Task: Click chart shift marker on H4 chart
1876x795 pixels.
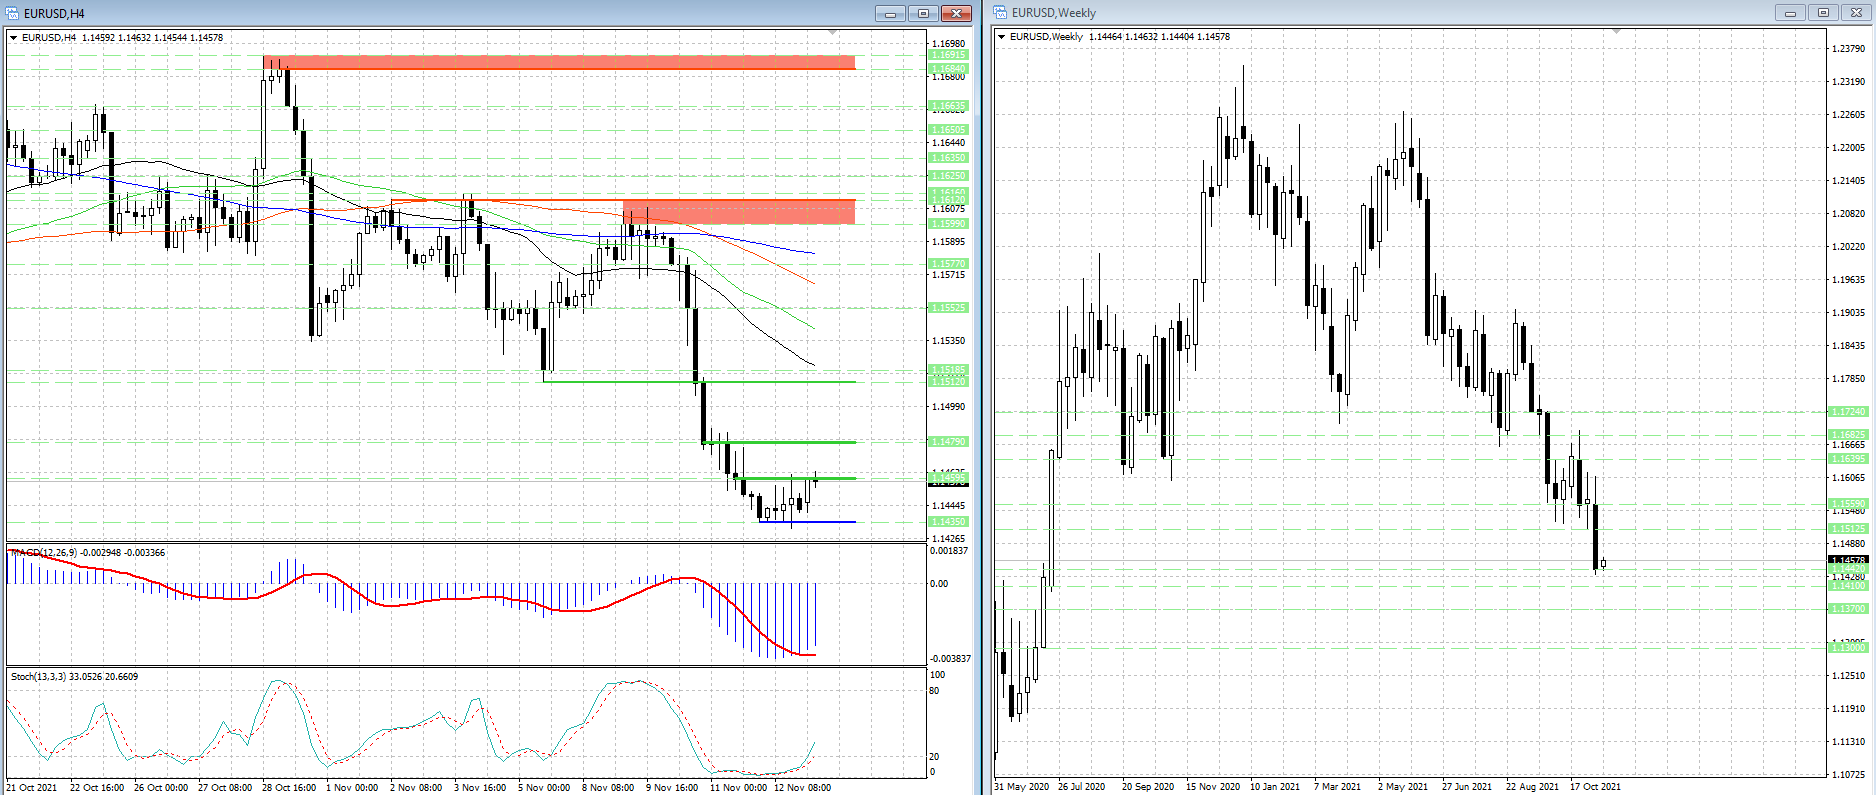Action: point(833,34)
